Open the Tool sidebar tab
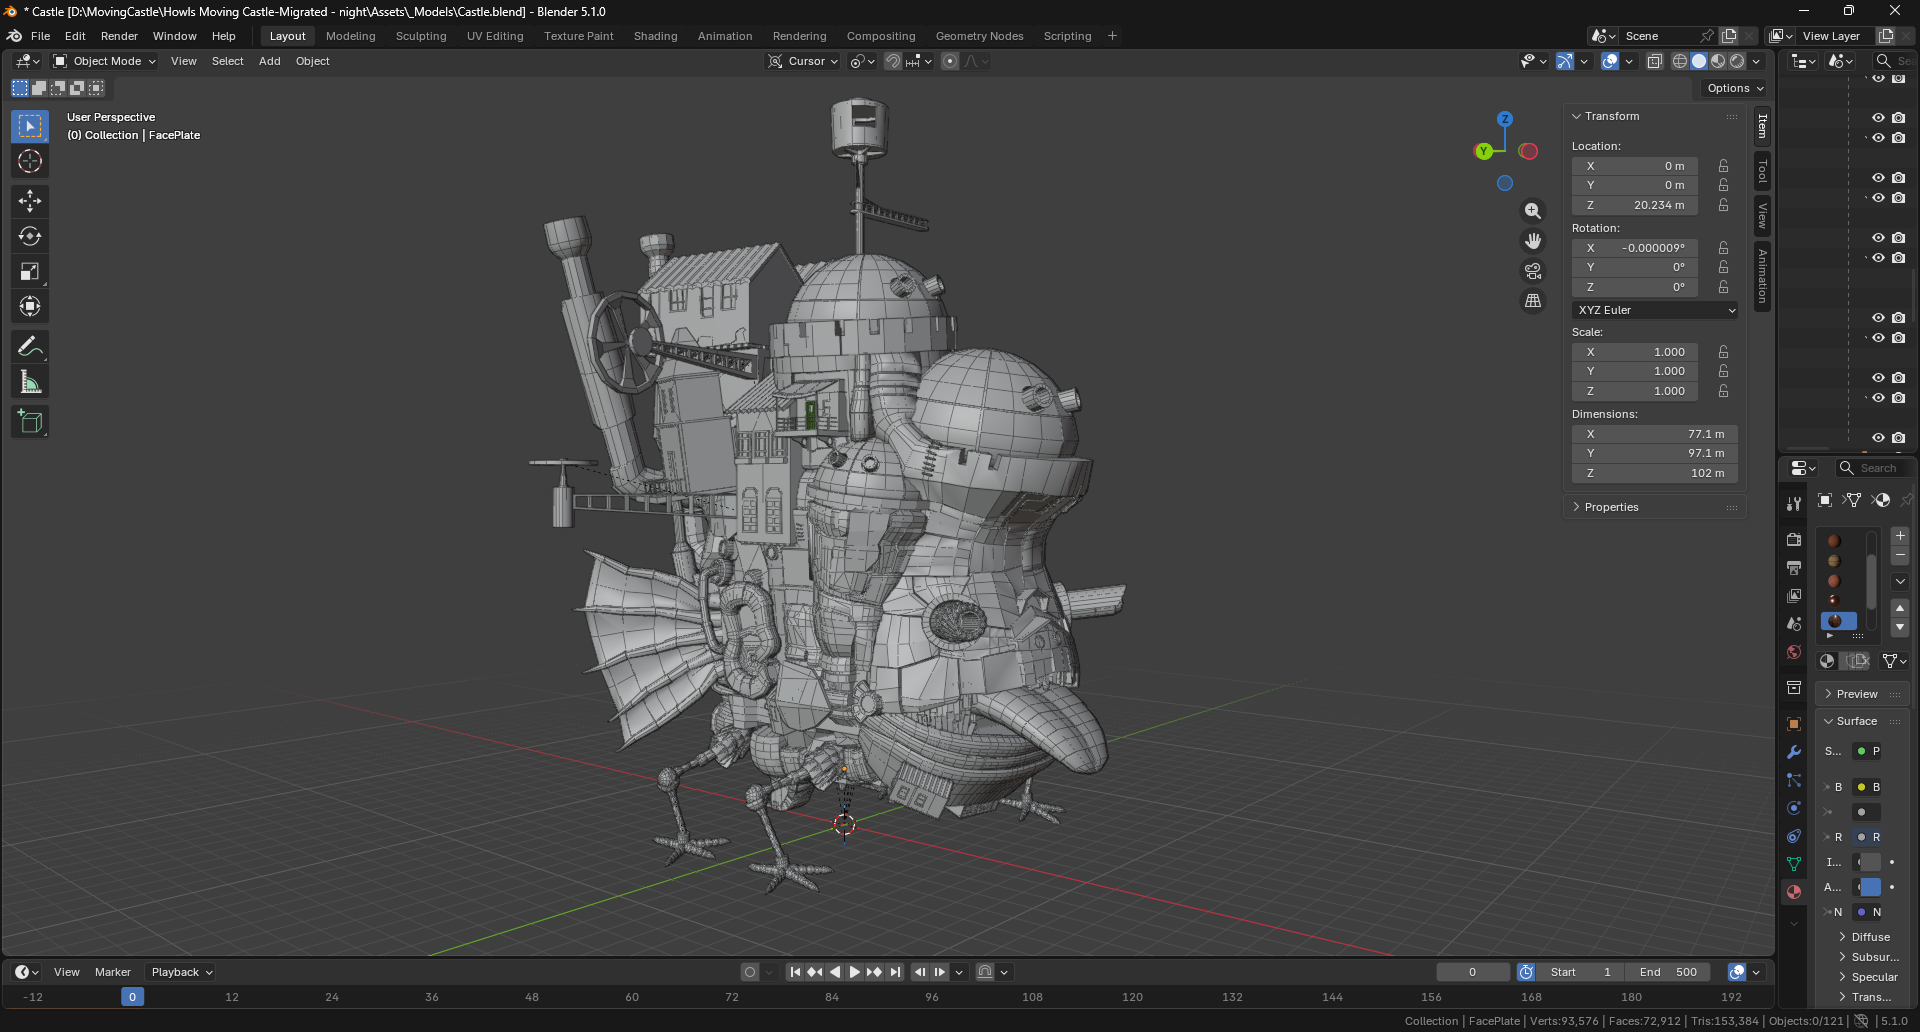Viewport: 1920px width, 1032px height. [x=1762, y=171]
